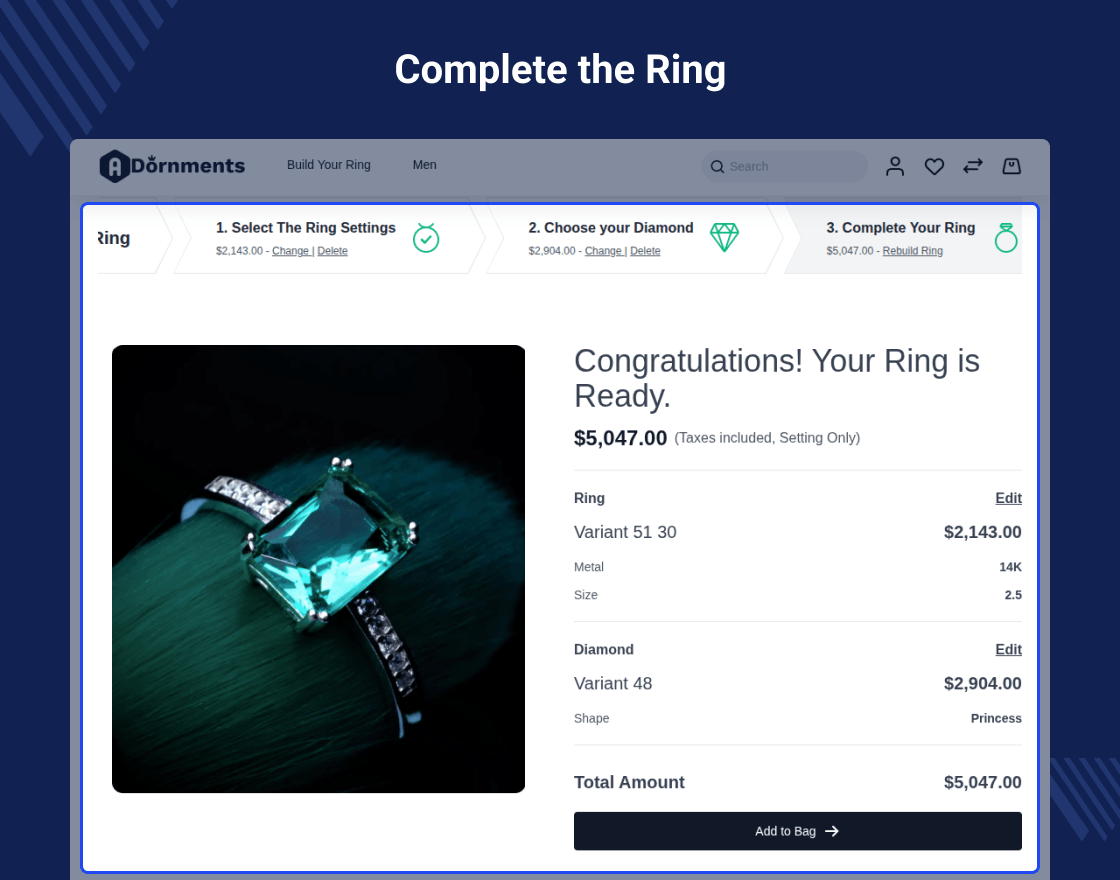The image size is (1120, 880).
Task: Click the emerald ring product image
Action: click(x=318, y=569)
